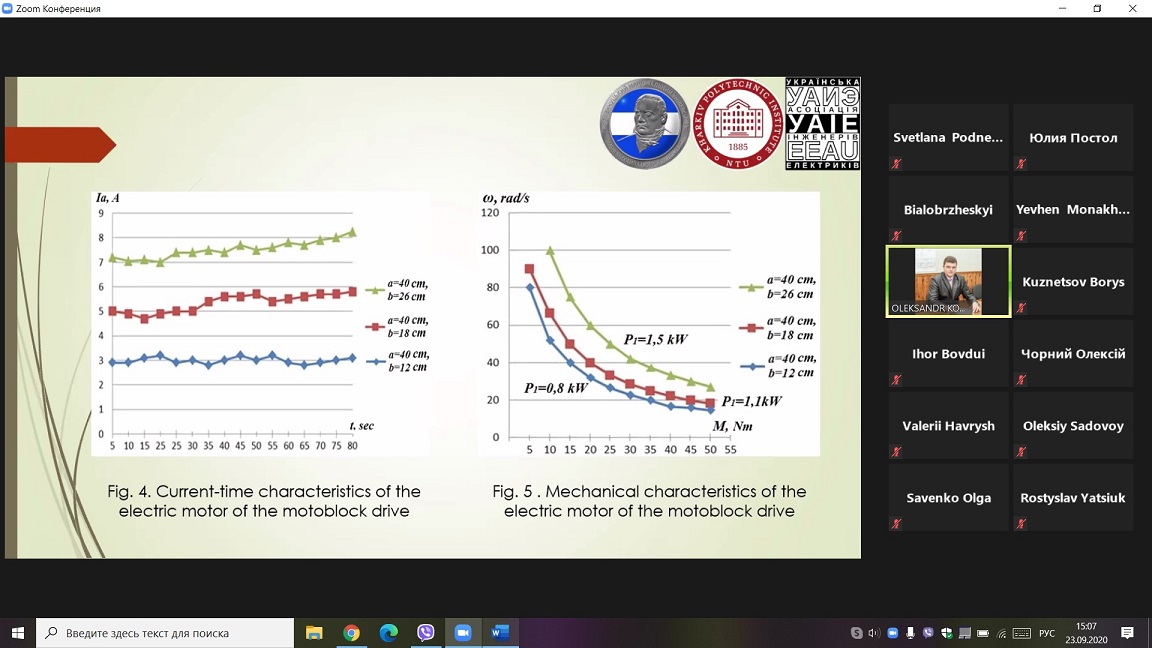
Task: Click the УАИЭ UAIE EEAU association logo
Action: 822,124
